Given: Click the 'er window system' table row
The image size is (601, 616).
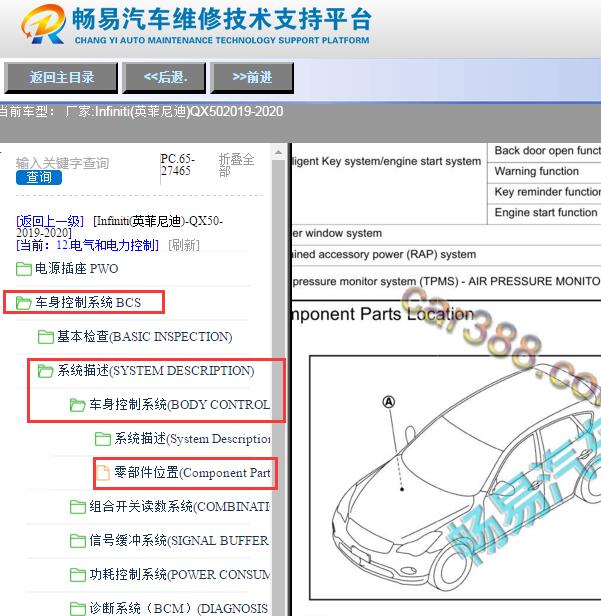Looking at the screenshot, I should (x=446, y=233).
